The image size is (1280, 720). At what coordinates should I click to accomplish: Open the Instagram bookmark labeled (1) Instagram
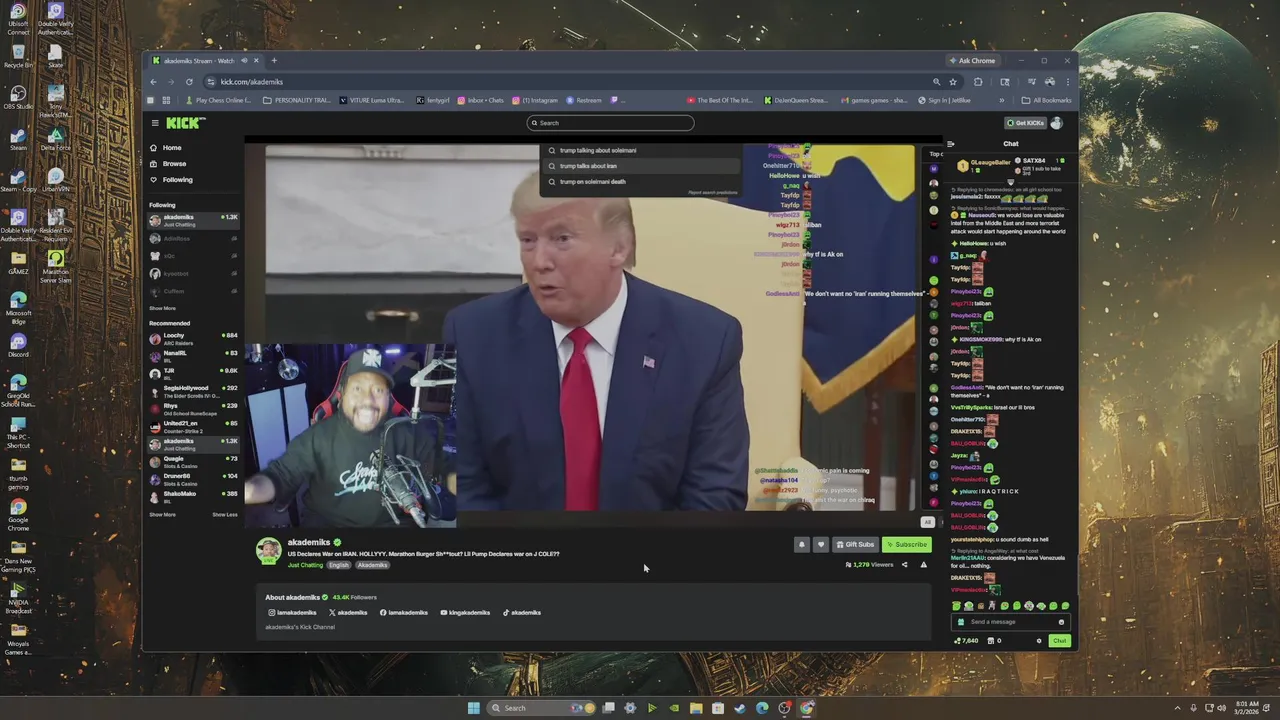[535, 100]
